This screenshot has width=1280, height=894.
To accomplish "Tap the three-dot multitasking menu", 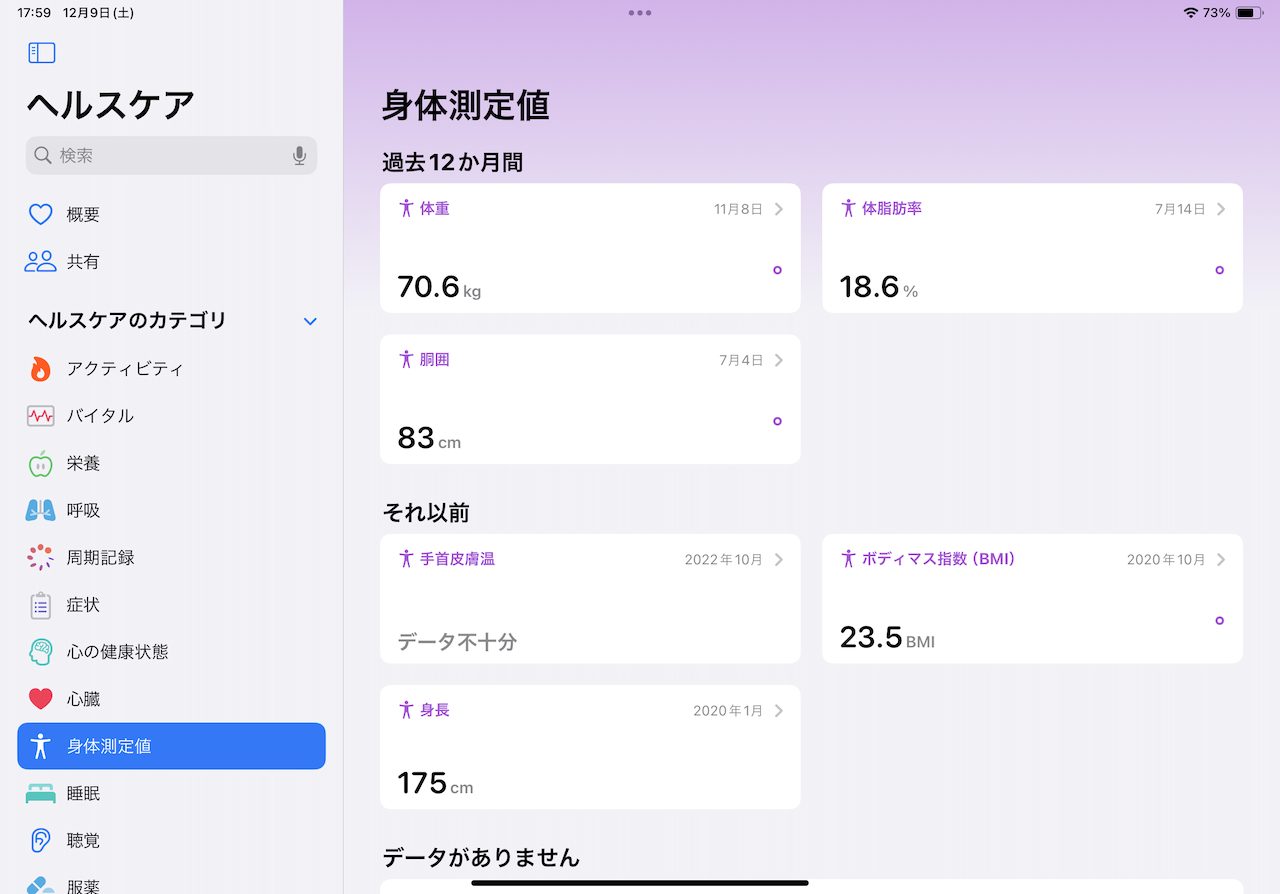I will [x=640, y=13].
